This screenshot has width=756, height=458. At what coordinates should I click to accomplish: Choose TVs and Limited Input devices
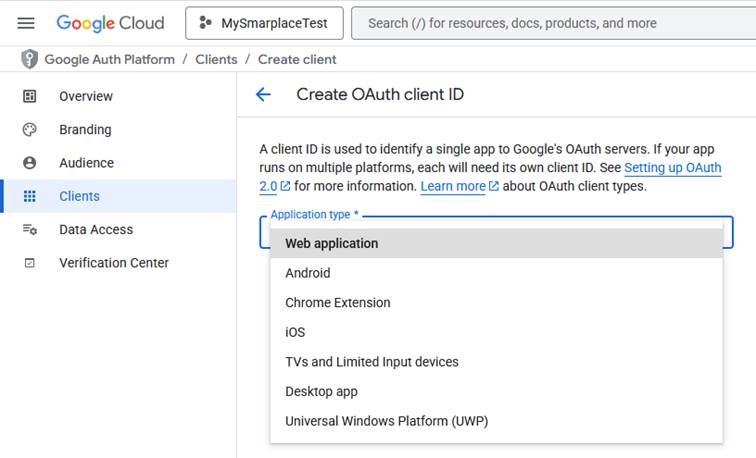pyautogui.click(x=371, y=362)
